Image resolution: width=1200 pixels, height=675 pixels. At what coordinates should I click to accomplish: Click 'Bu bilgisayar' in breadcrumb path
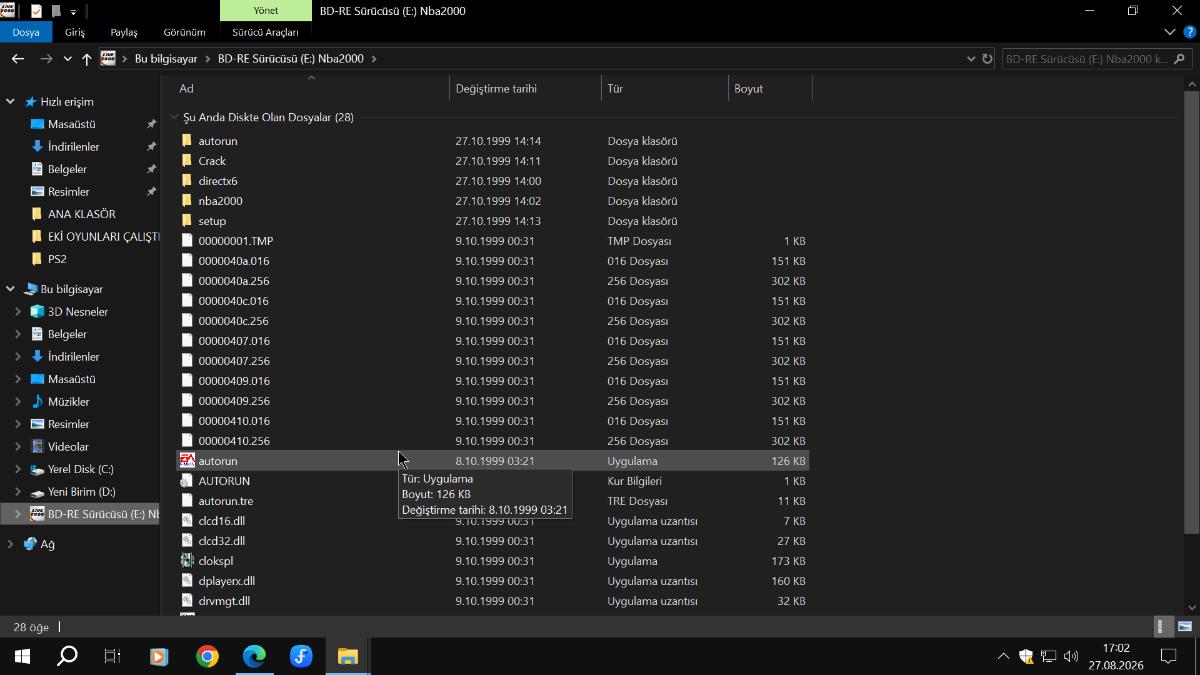click(166, 59)
